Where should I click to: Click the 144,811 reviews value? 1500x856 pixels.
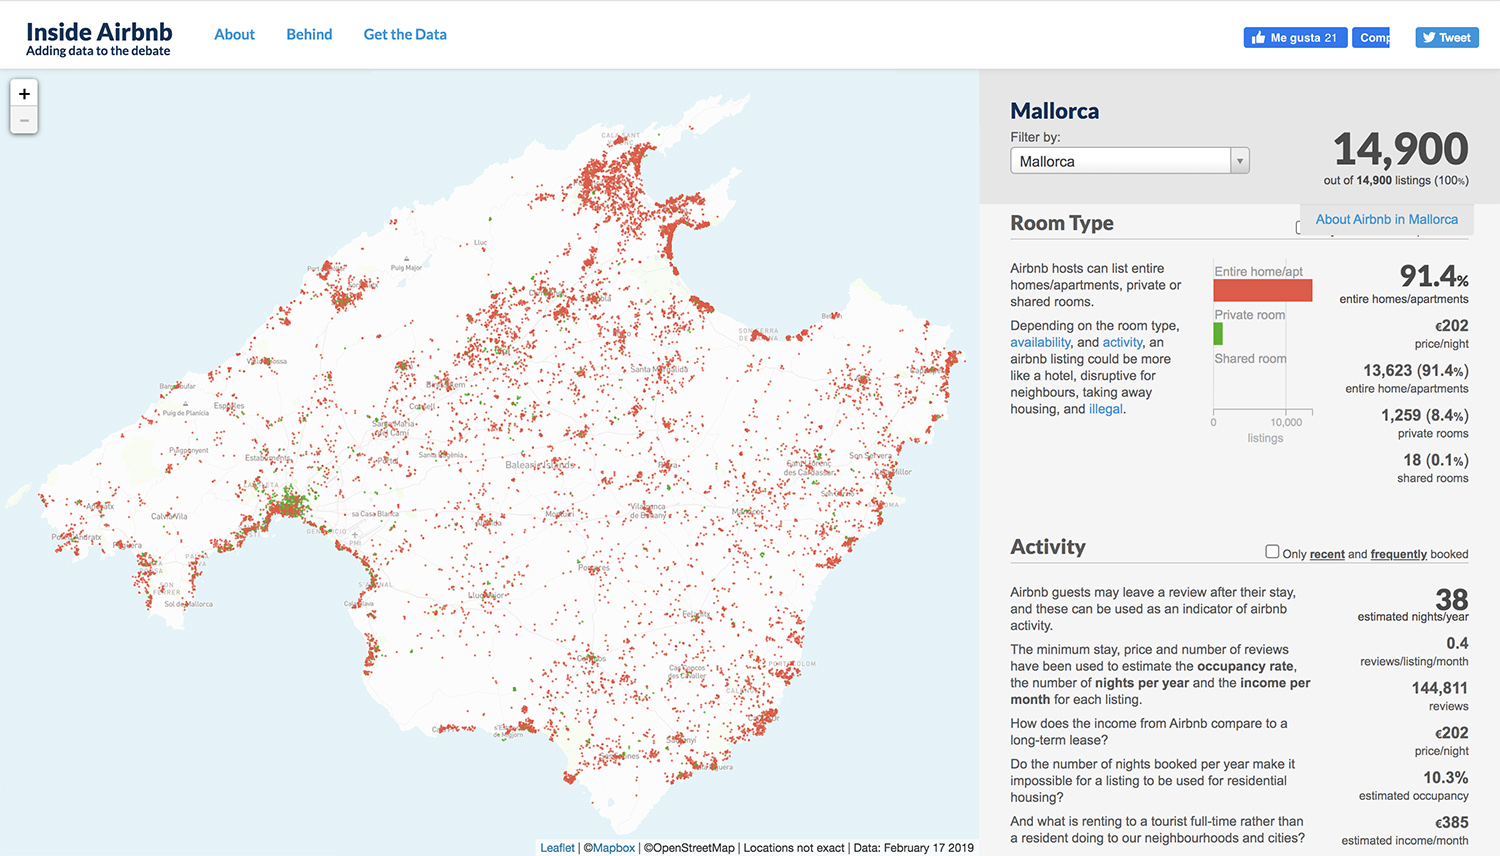[1440, 688]
